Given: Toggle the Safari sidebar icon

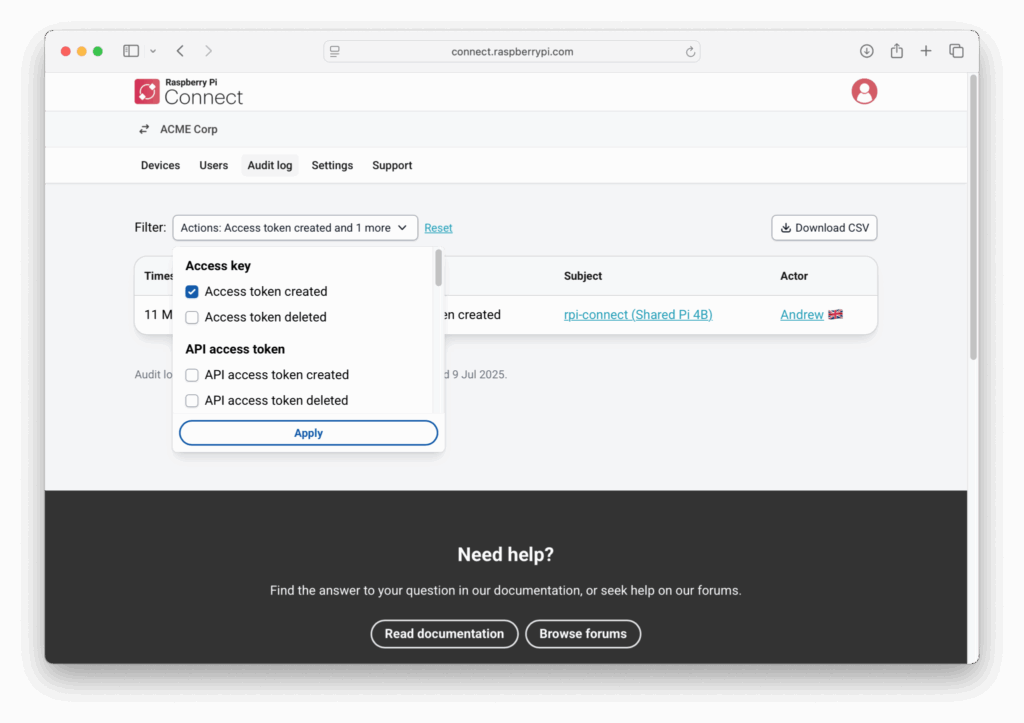Looking at the screenshot, I should point(131,51).
